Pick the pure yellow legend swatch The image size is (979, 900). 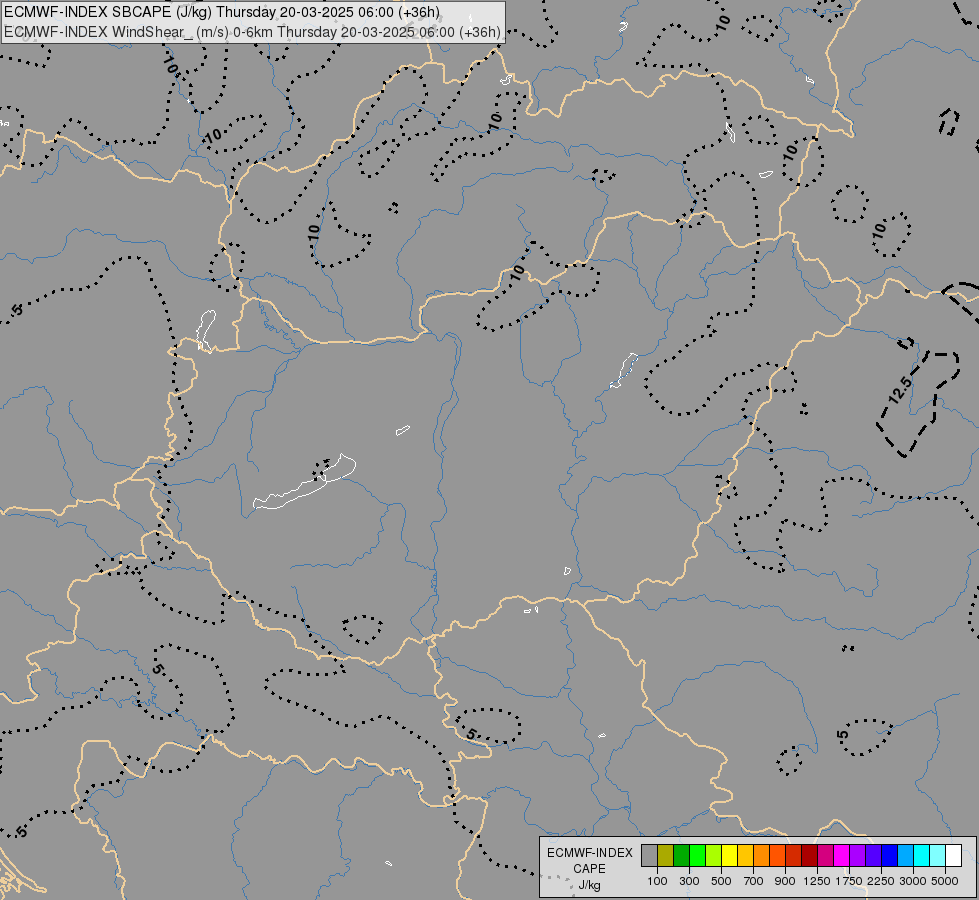pos(729,856)
